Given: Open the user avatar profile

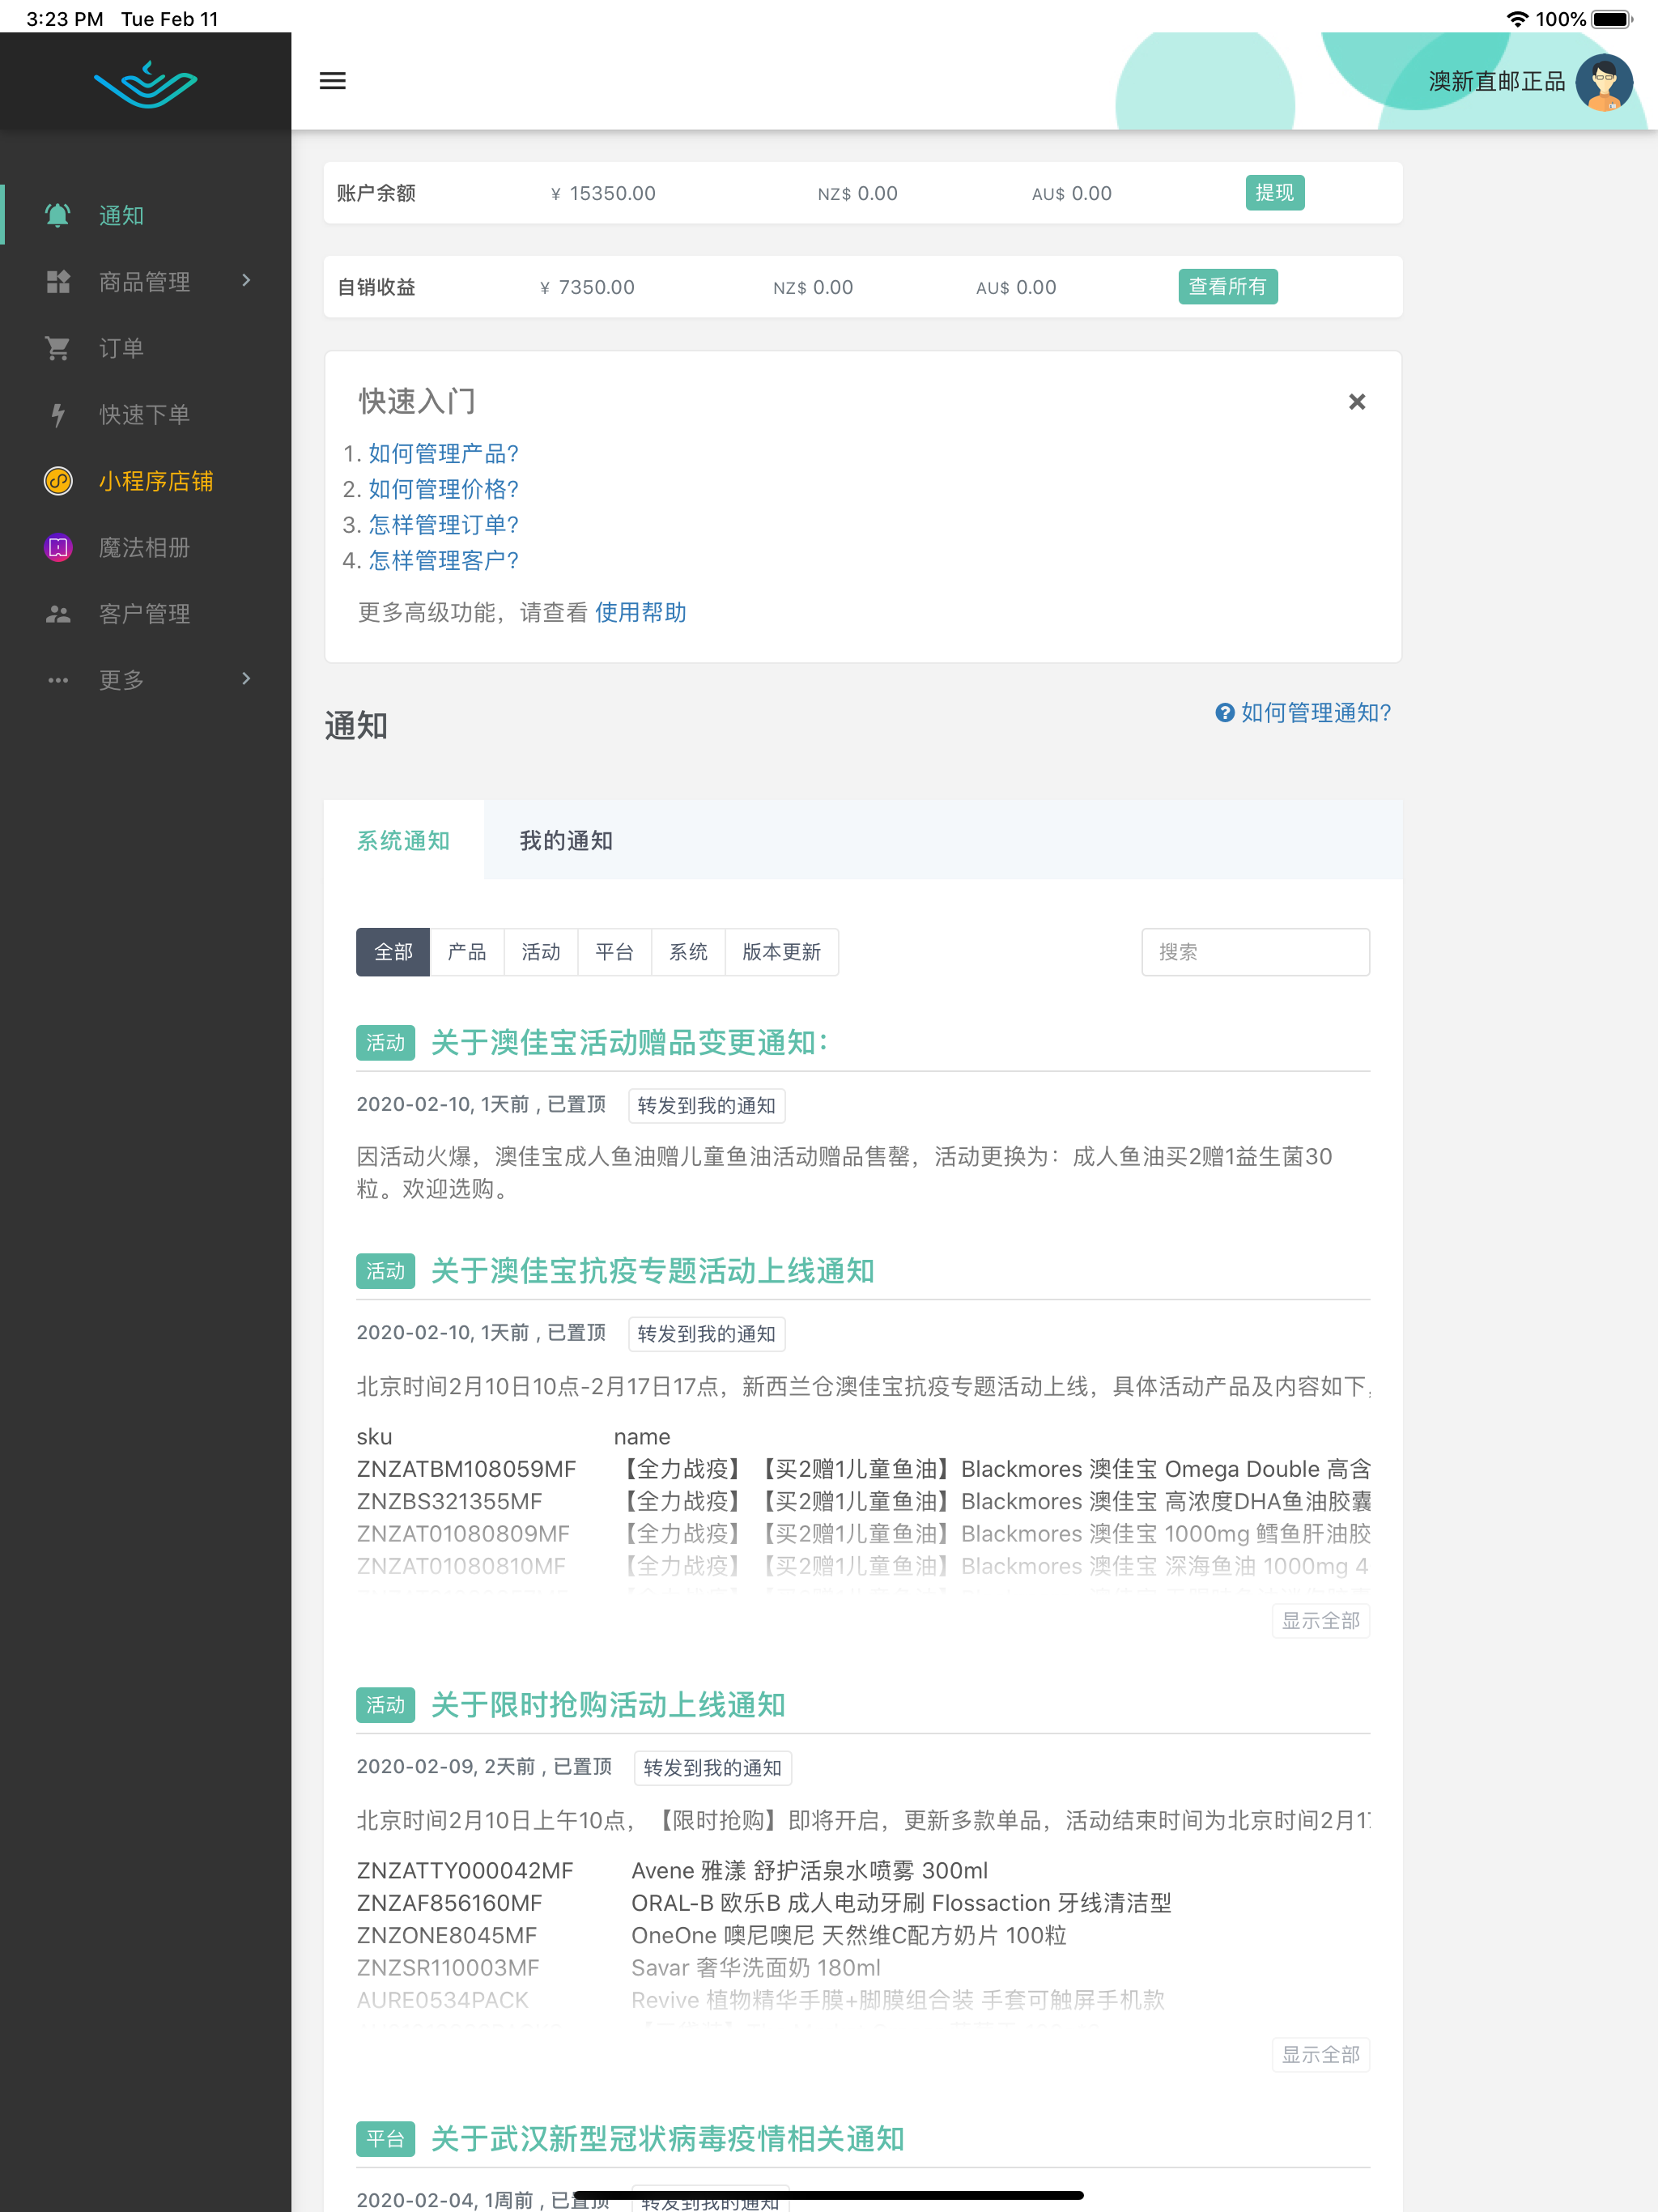Looking at the screenshot, I should 1603,82.
